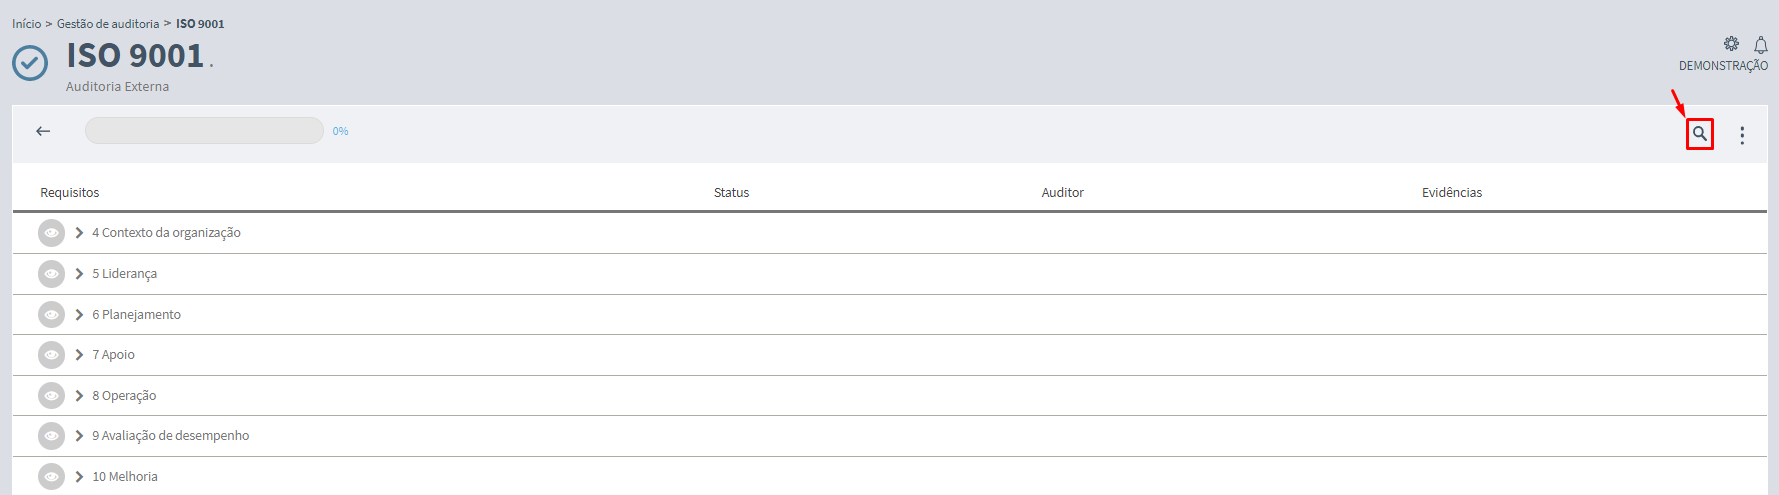
Task: Select the 10 Melhoria requirement row
Action: coord(890,477)
